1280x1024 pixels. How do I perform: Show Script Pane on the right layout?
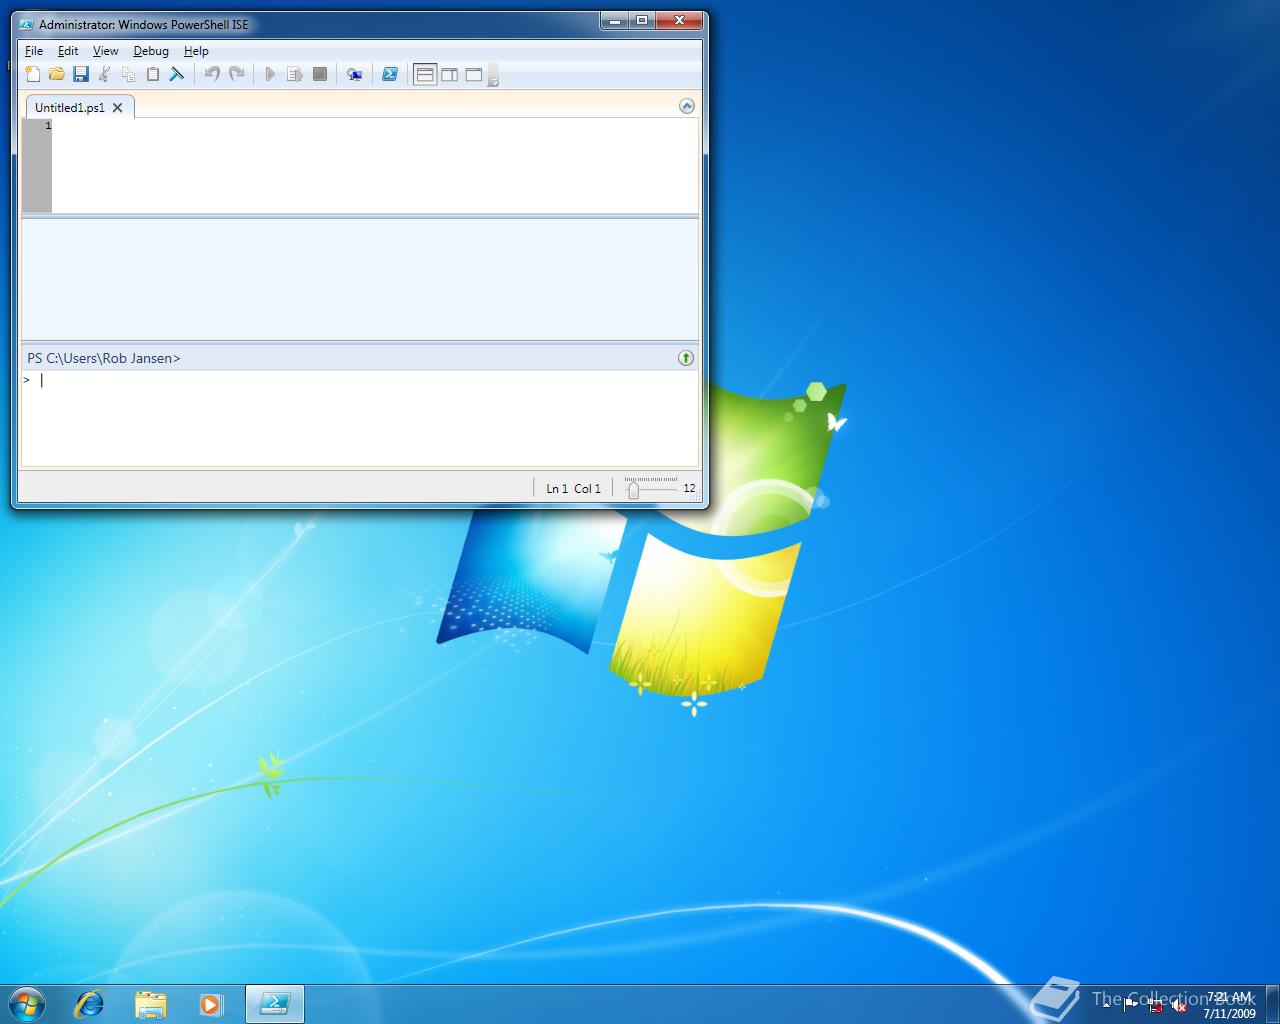click(450, 74)
